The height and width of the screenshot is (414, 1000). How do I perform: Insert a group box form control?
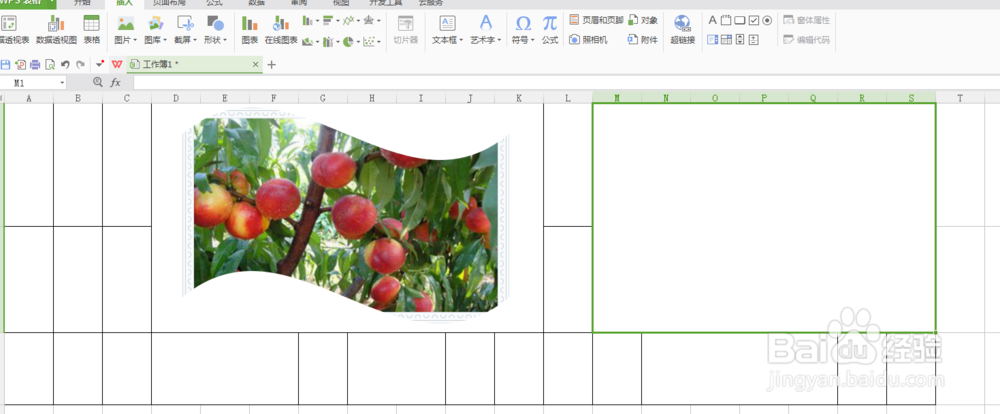point(726,20)
